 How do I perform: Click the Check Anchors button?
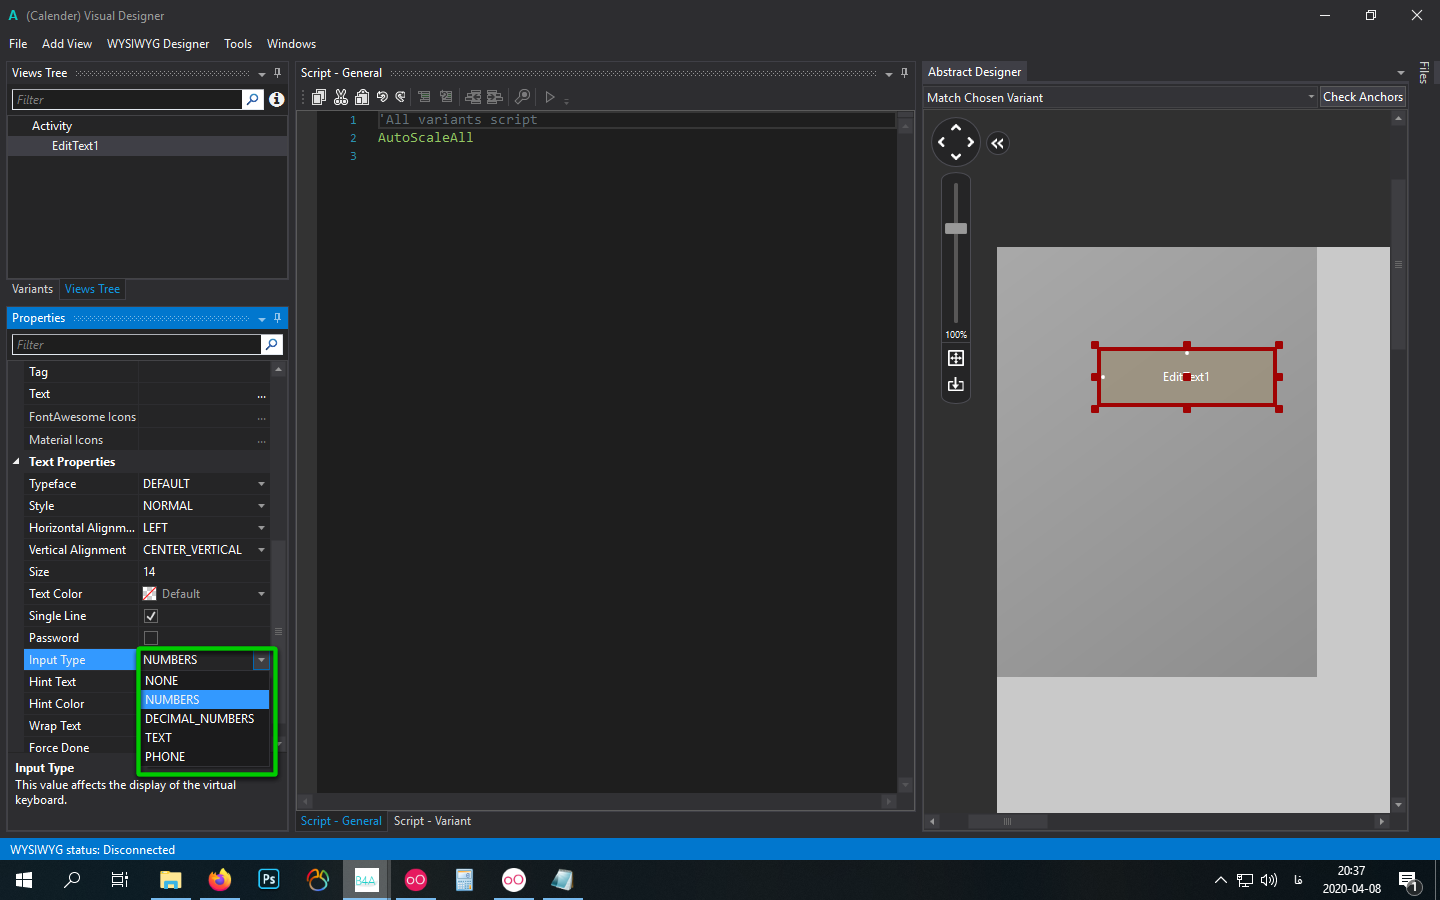[x=1363, y=96]
